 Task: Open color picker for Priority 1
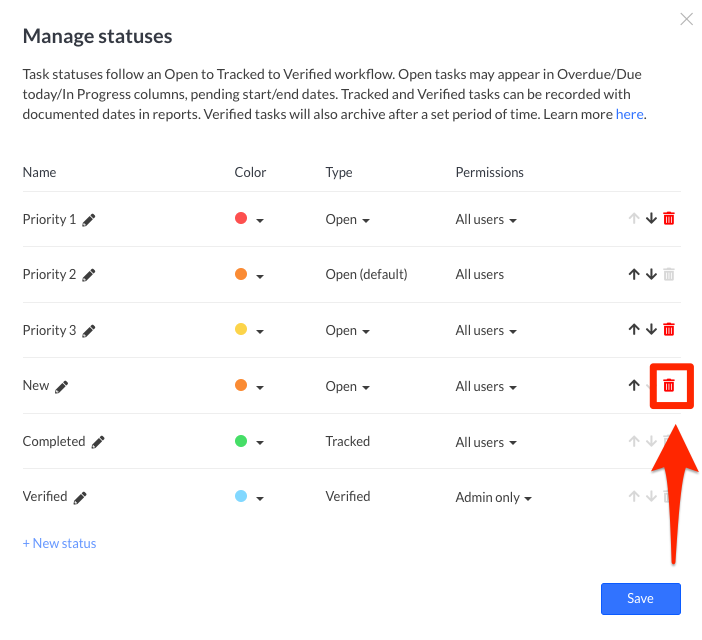(x=249, y=220)
